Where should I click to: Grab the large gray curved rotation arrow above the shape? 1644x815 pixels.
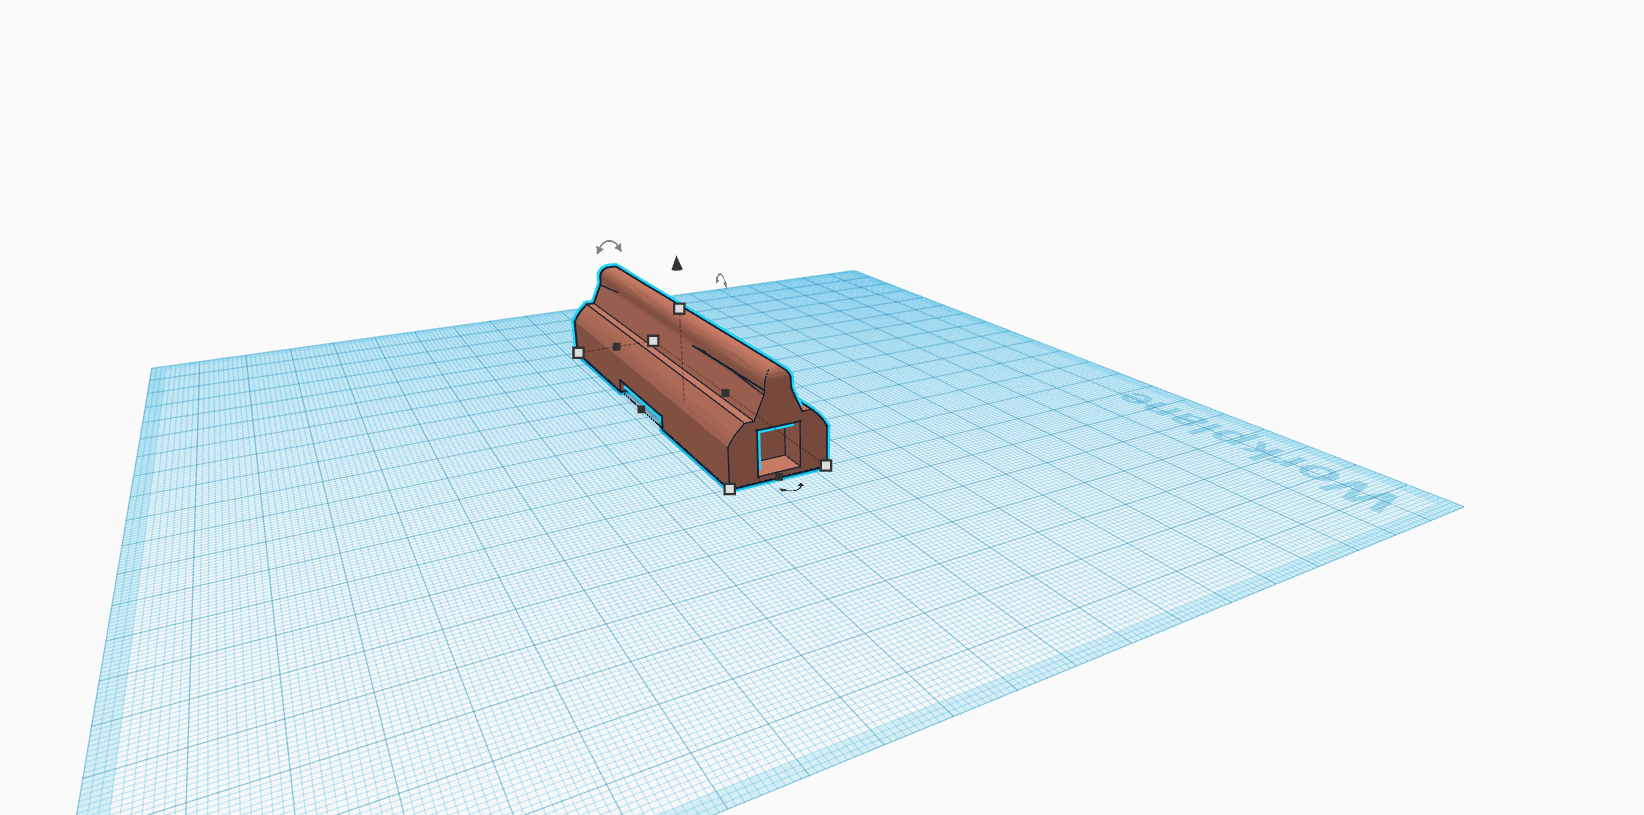click(x=609, y=246)
